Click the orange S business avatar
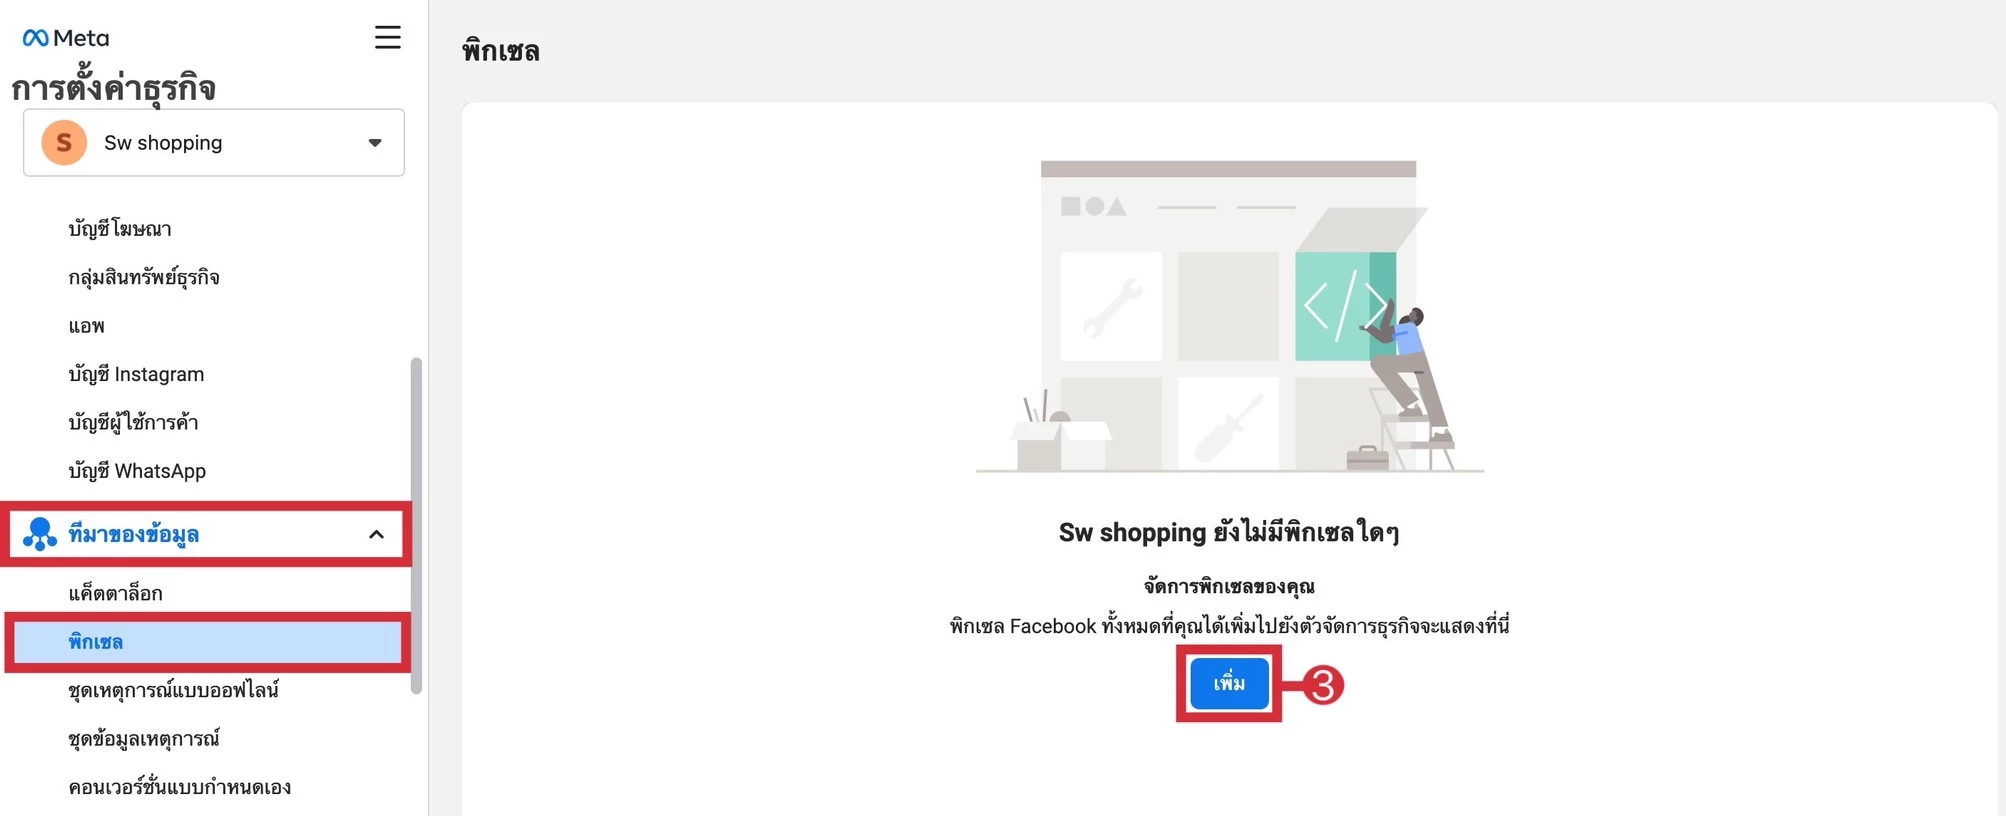2006x816 pixels. click(64, 143)
